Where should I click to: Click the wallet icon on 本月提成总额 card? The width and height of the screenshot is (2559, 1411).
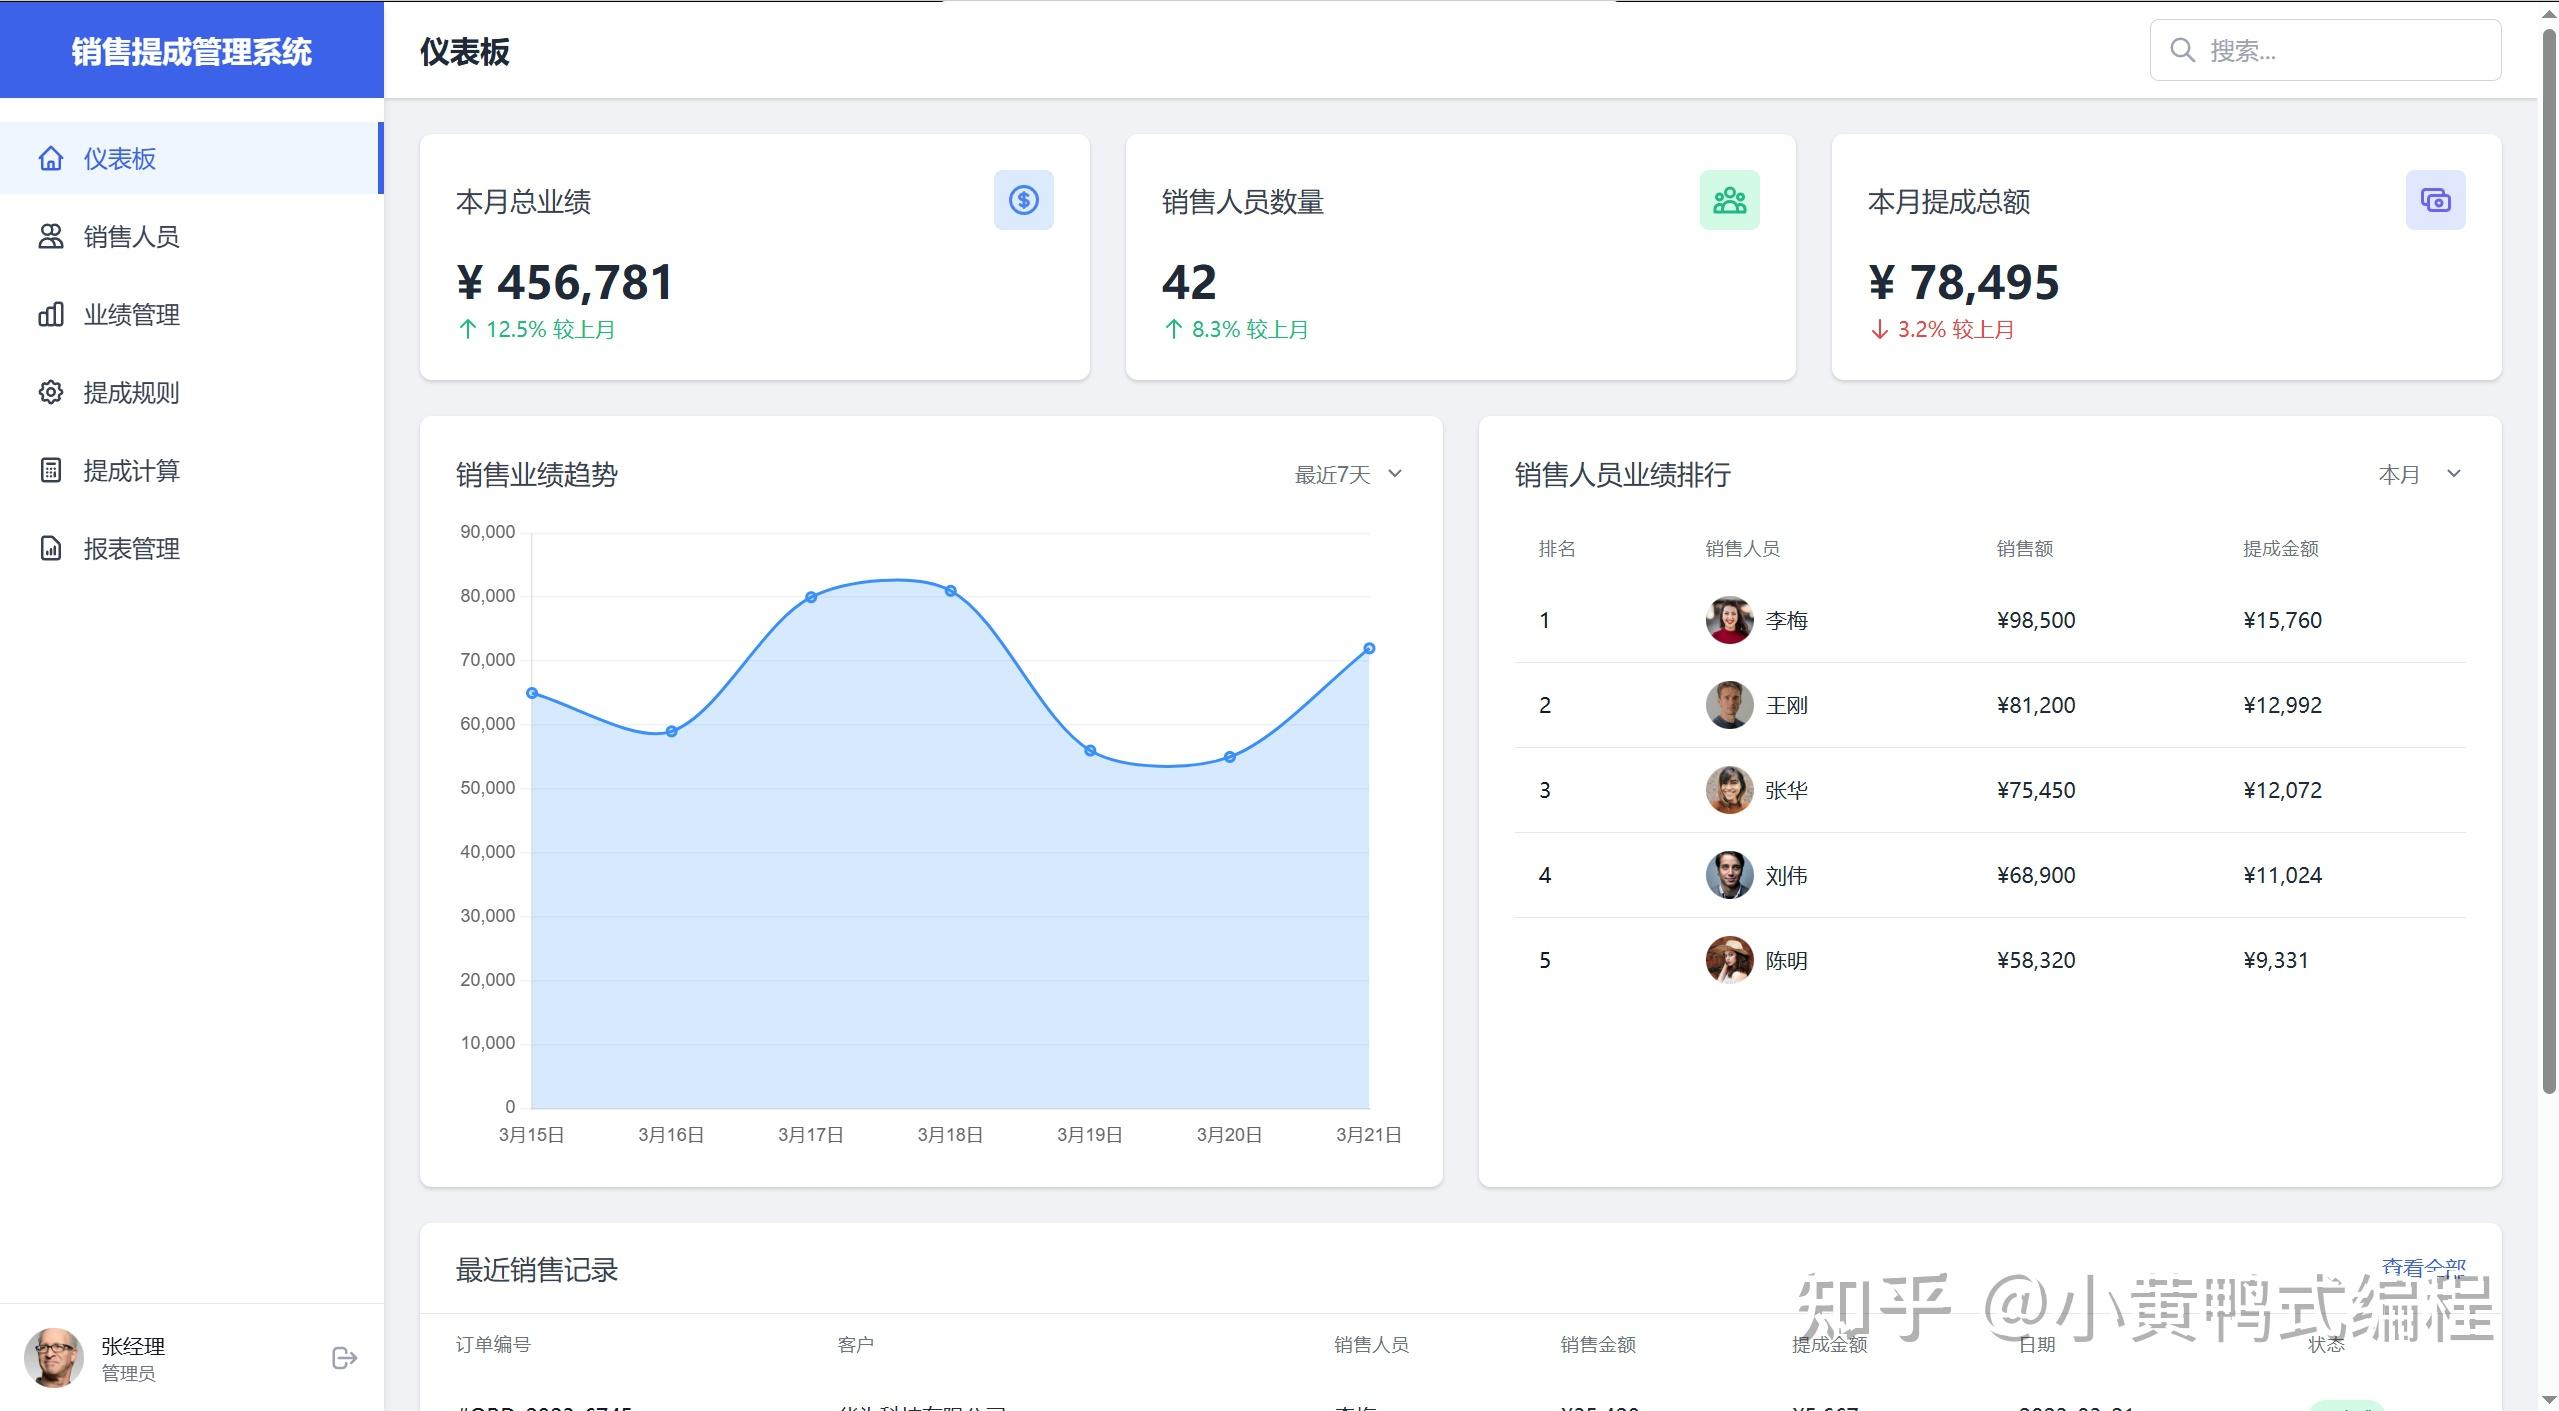(x=2435, y=200)
